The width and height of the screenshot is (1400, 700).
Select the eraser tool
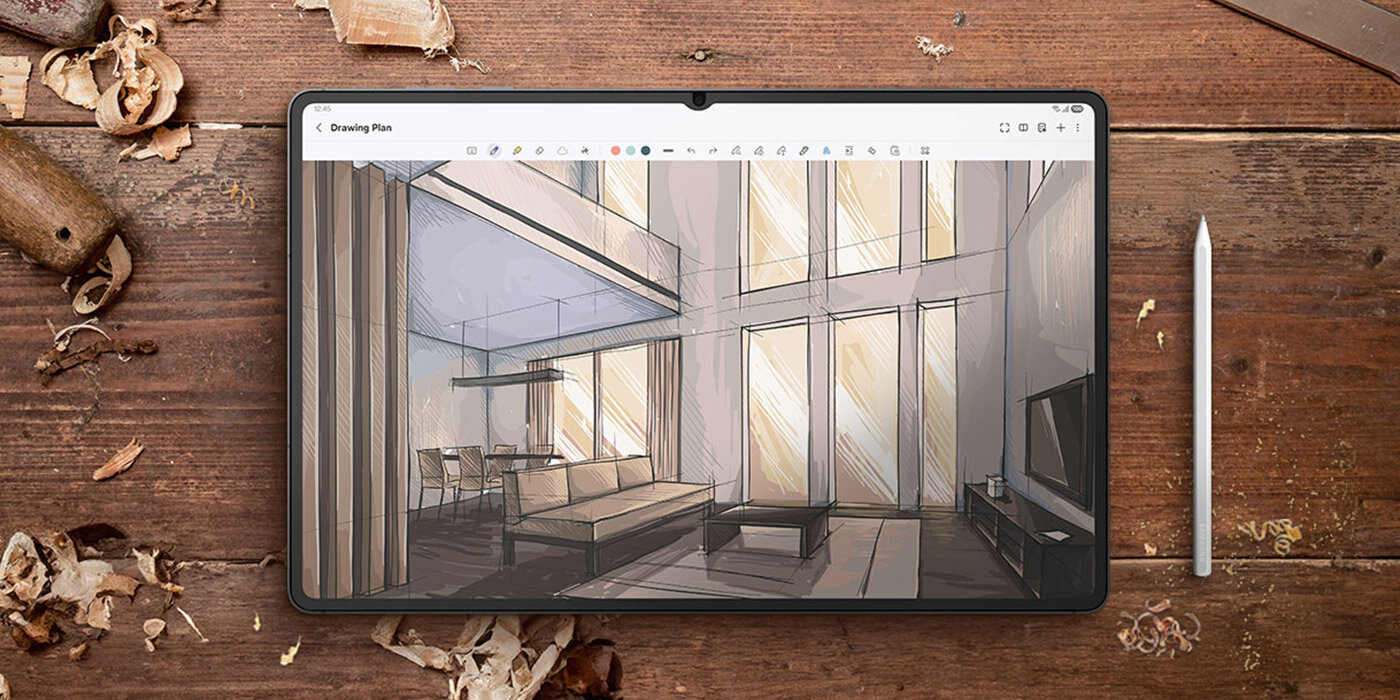pos(539,150)
